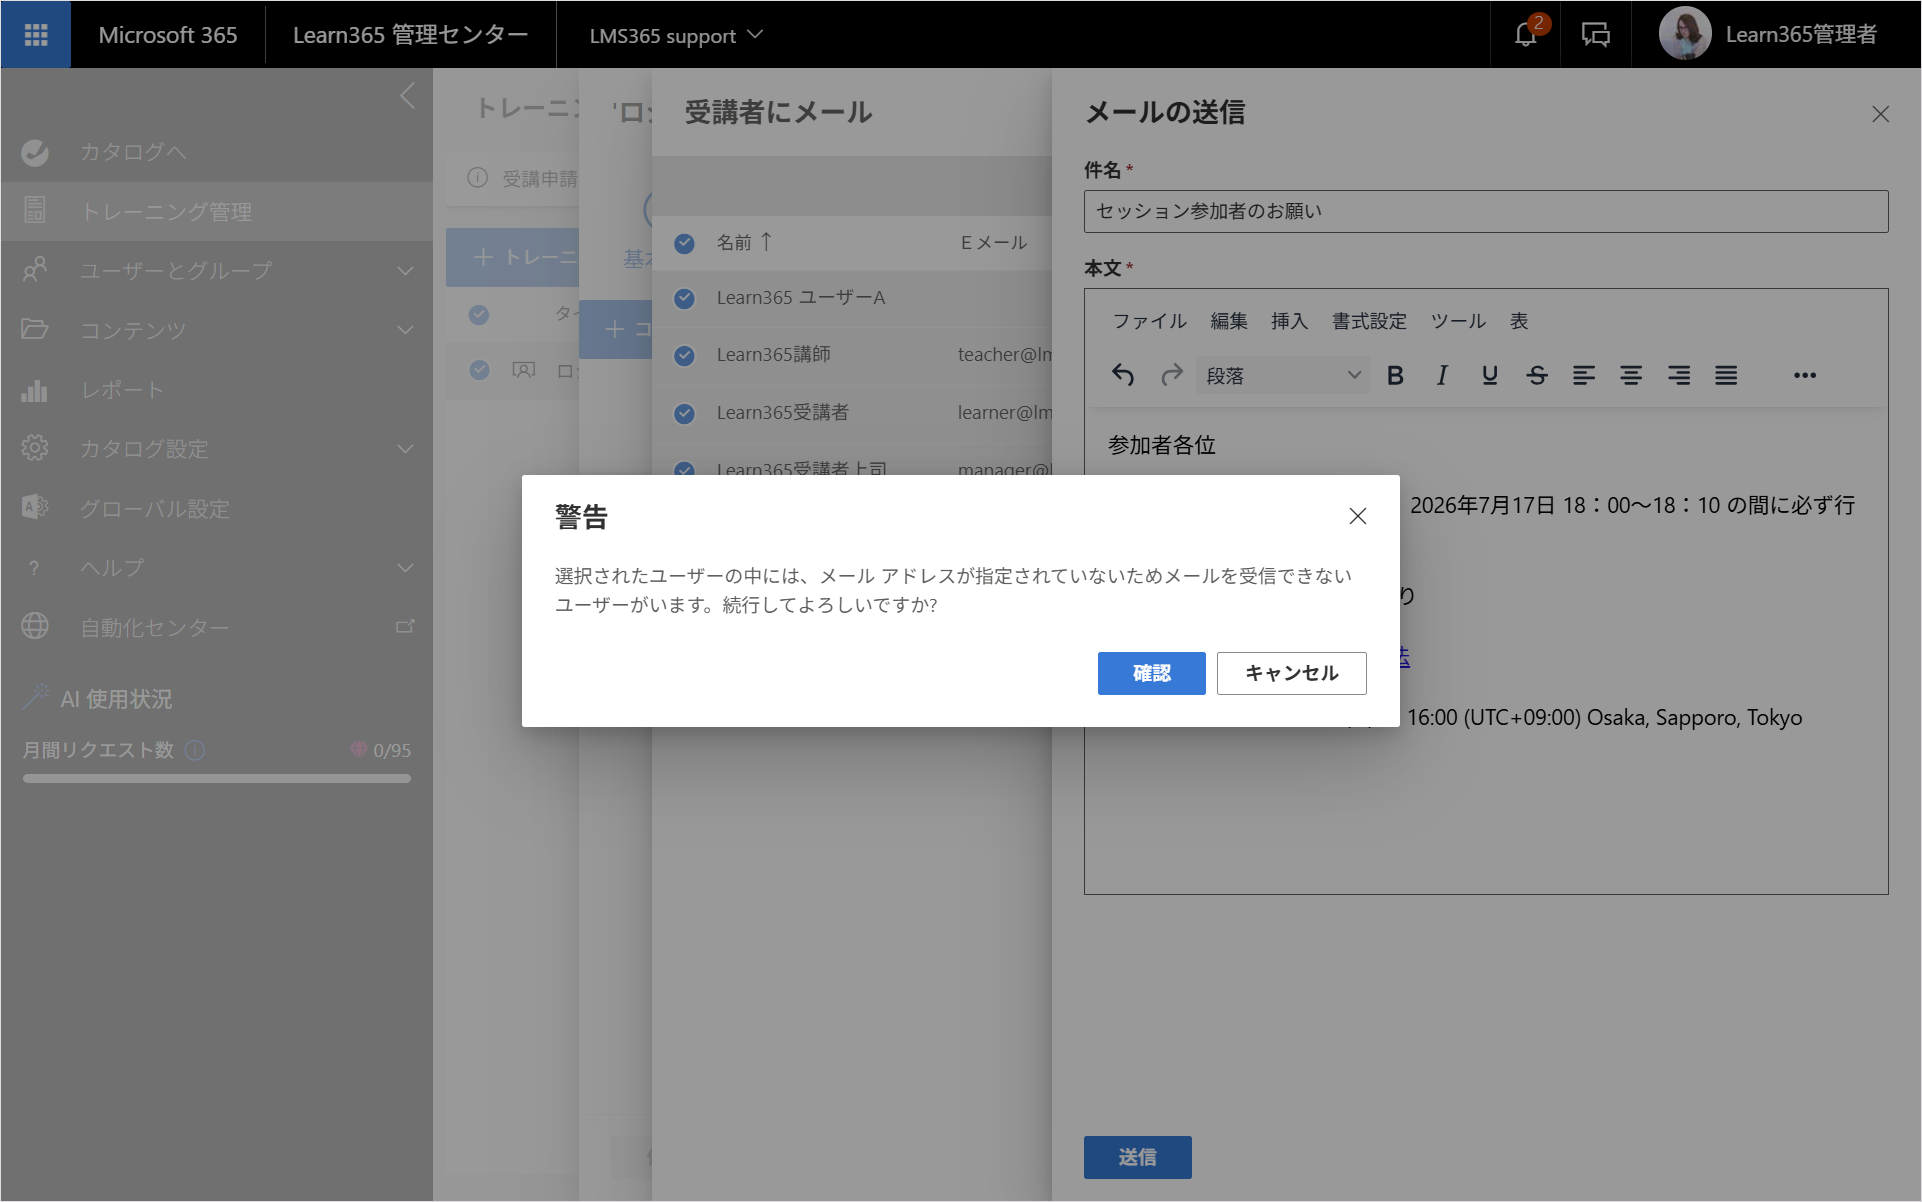Image resolution: width=1922 pixels, height=1202 pixels.
Task: Open the 挿入 editor menu
Action: [x=1289, y=321]
